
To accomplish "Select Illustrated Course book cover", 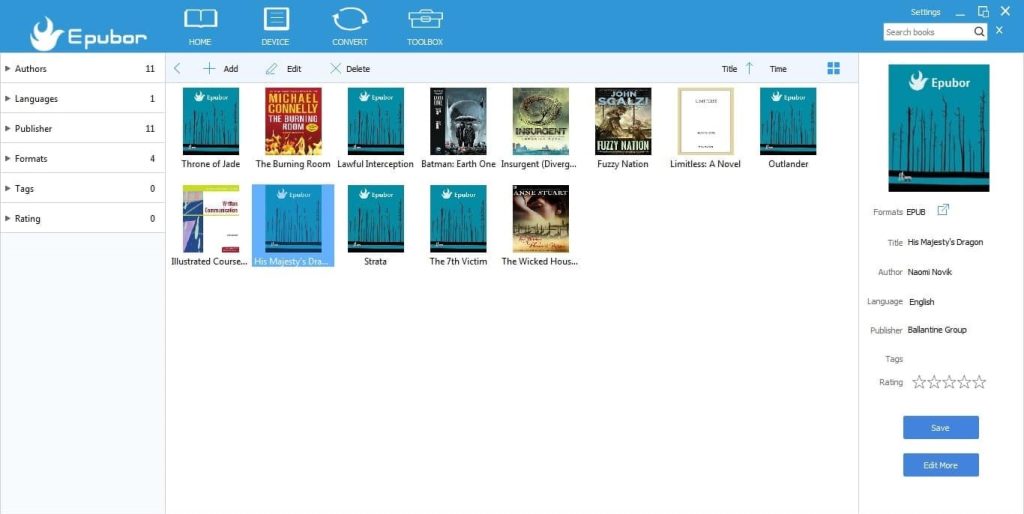I will coord(210,219).
